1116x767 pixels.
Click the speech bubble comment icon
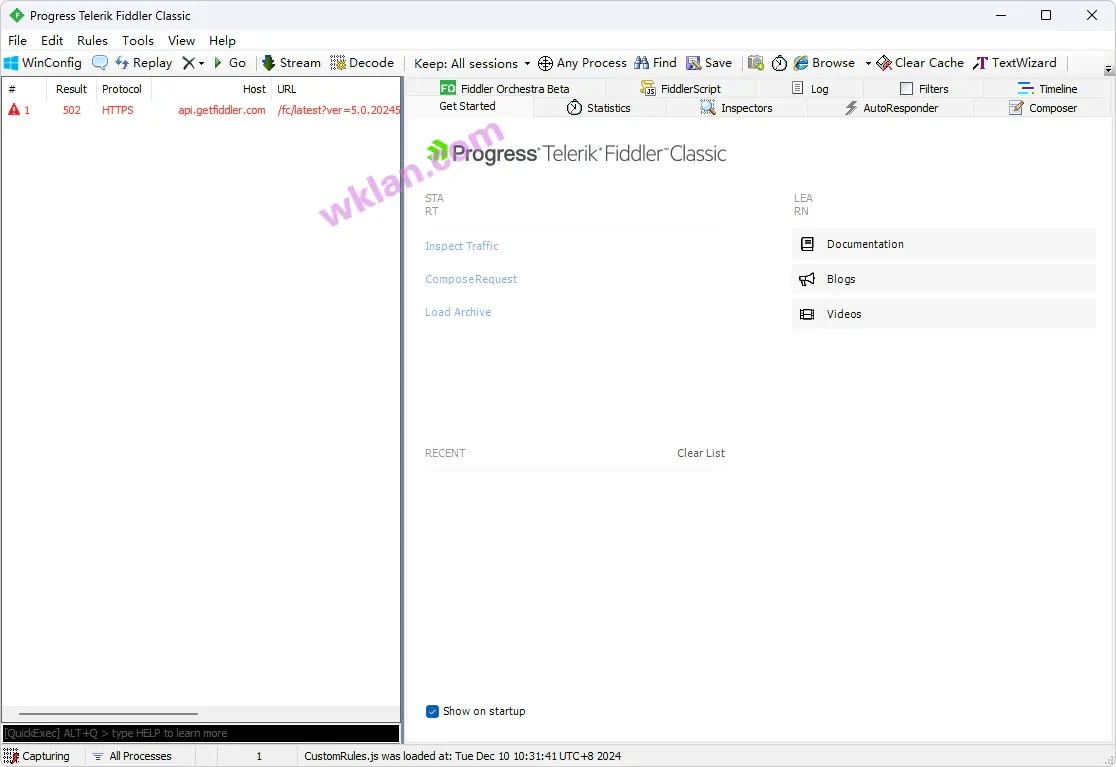100,63
